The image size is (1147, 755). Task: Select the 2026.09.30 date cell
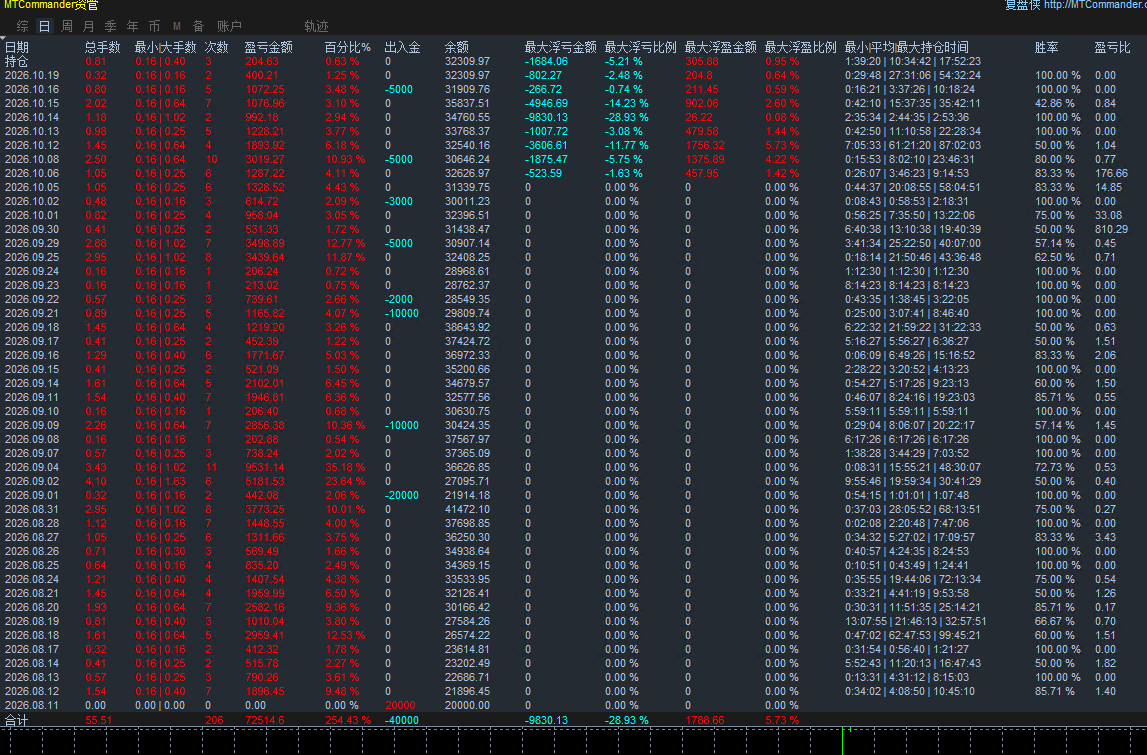point(32,229)
